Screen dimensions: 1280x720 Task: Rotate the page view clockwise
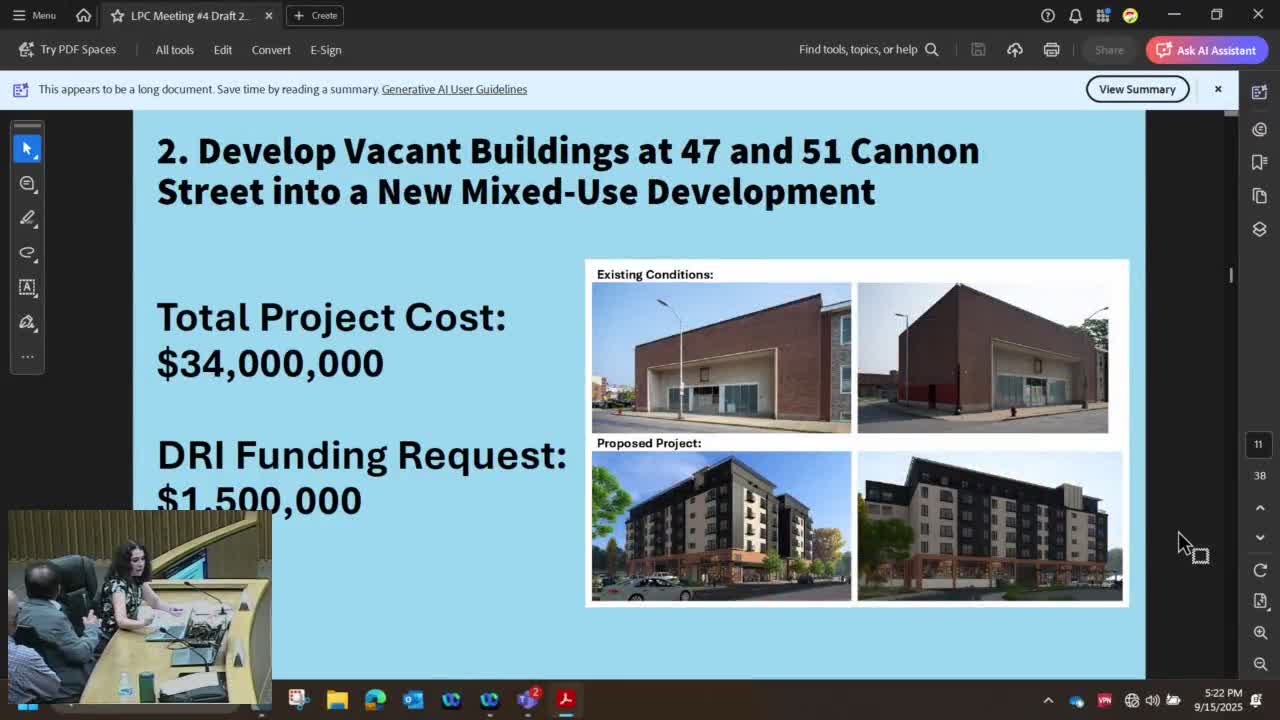pyautogui.click(x=1259, y=570)
